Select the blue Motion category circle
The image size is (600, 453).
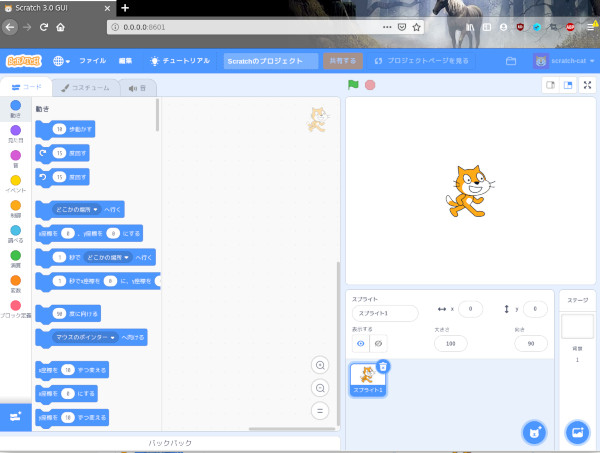pyautogui.click(x=15, y=105)
